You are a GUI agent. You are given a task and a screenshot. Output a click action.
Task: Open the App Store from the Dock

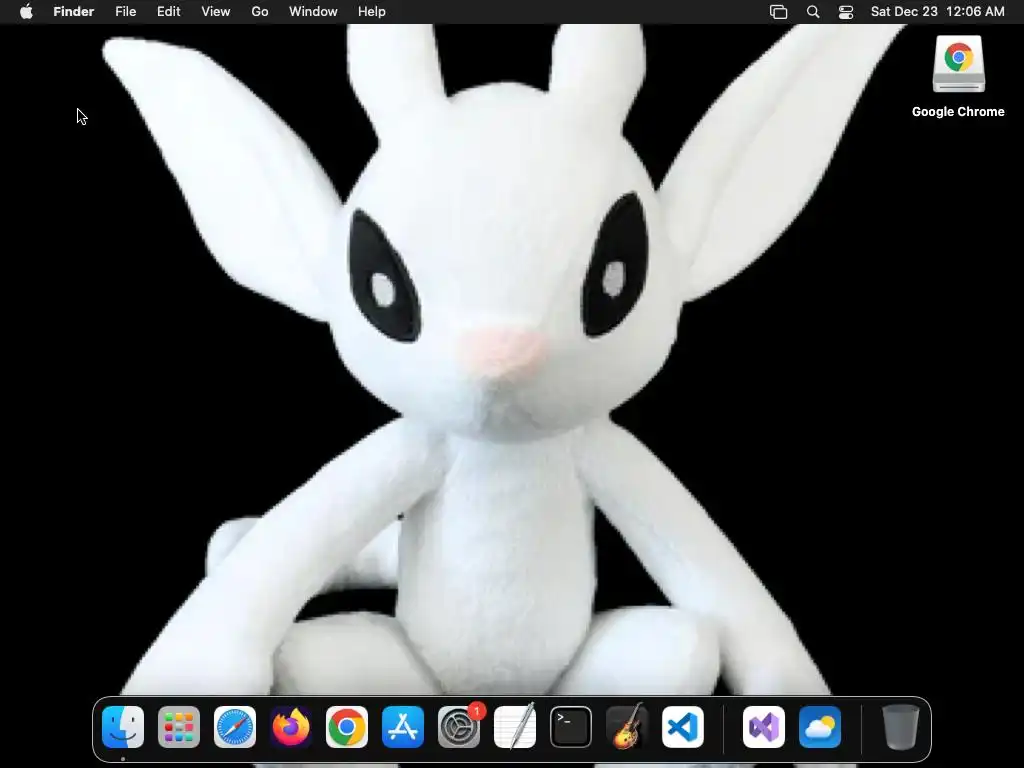[x=403, y=727]
